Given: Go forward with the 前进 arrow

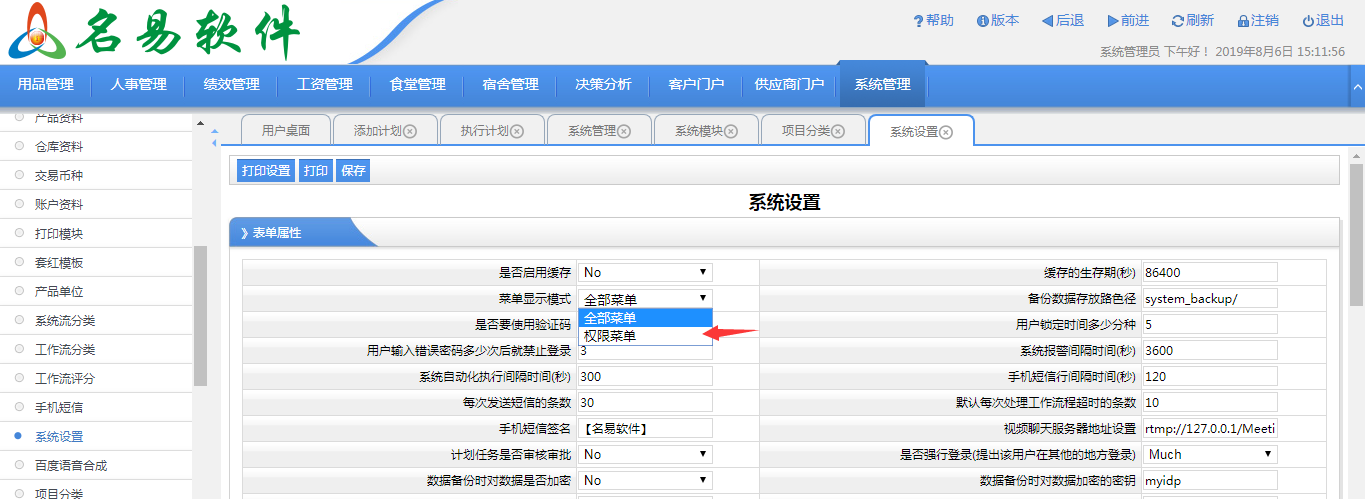Looking at the screenshot, I should point(1113,21).
